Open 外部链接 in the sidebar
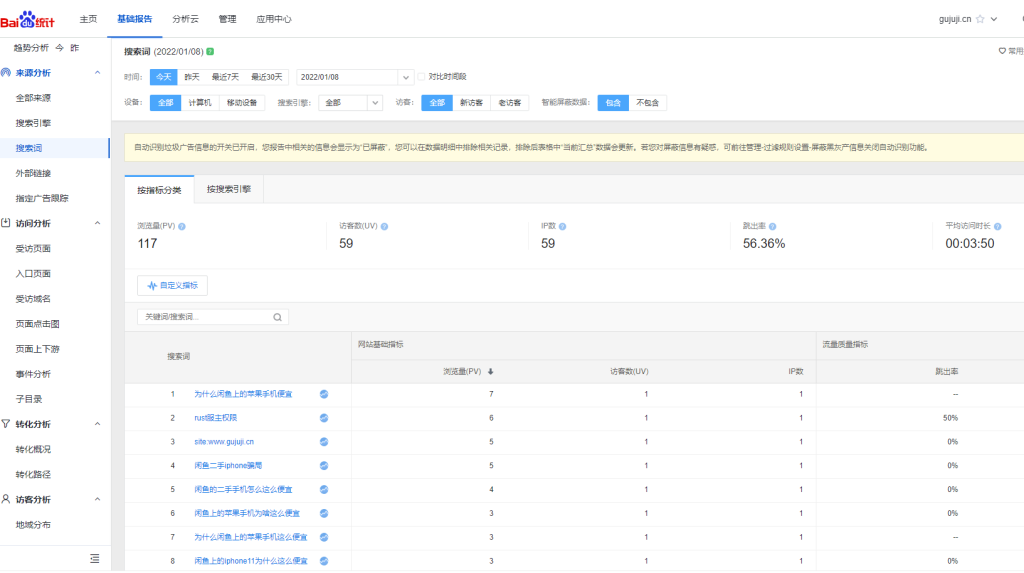This screenshot has height=573, width=1024. (x=33, y=173)
